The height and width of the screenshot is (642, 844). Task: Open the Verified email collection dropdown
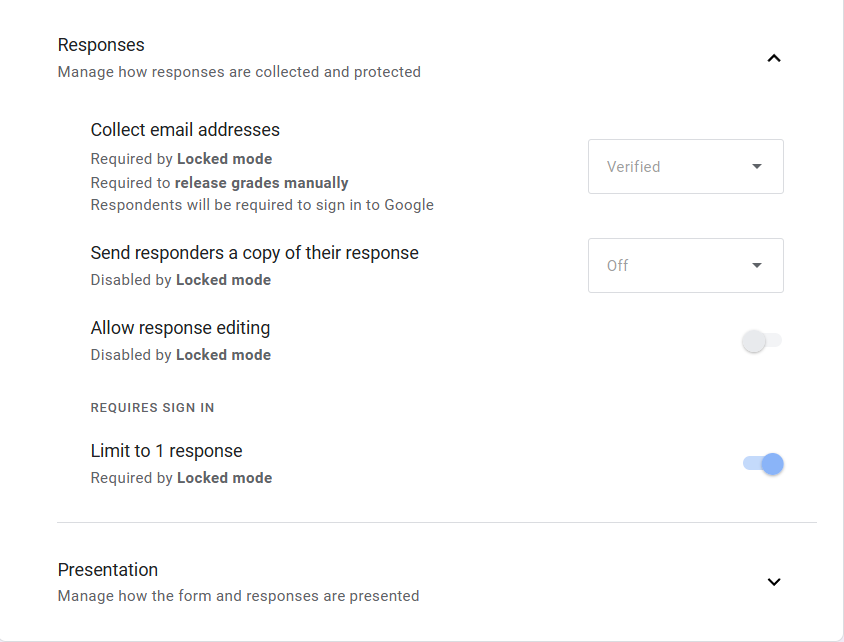(686, 167)
